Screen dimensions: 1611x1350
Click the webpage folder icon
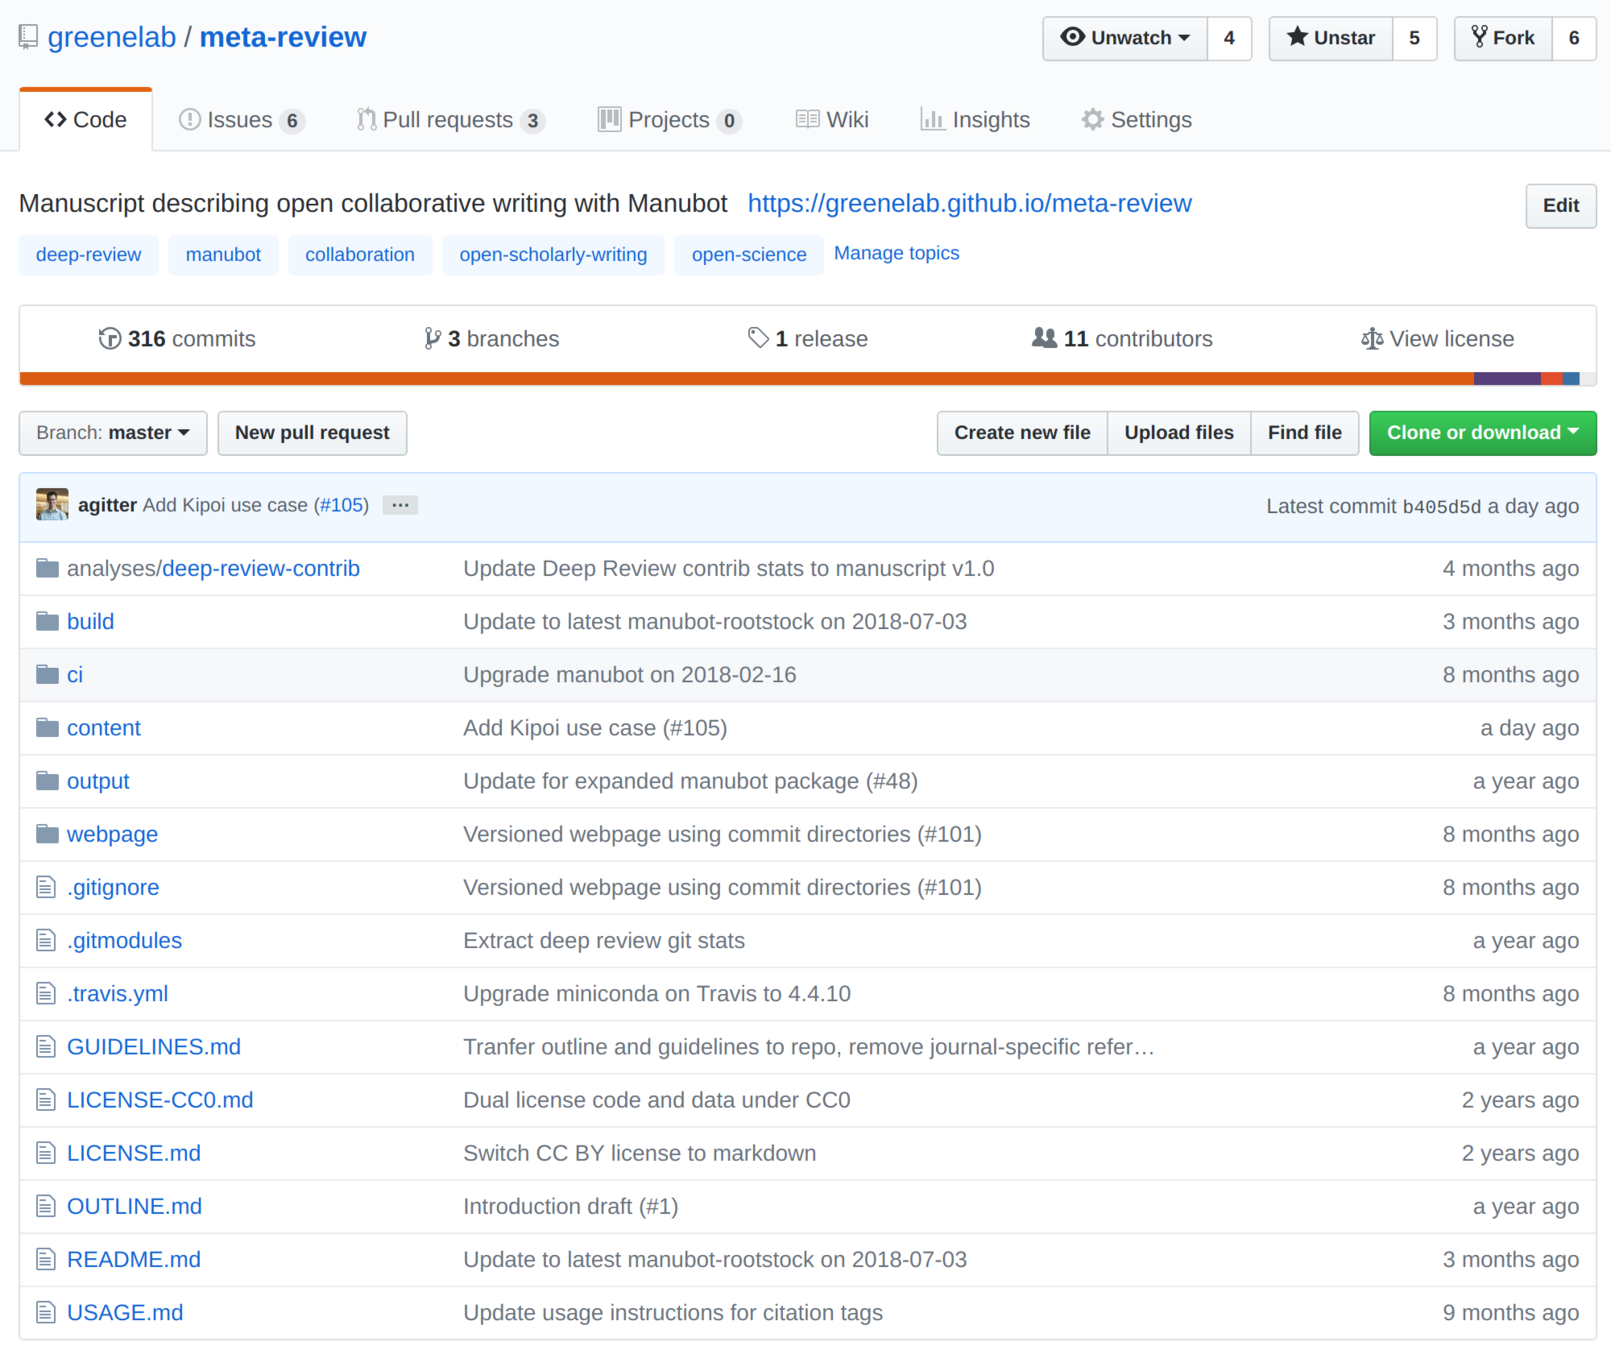[47, 834]
